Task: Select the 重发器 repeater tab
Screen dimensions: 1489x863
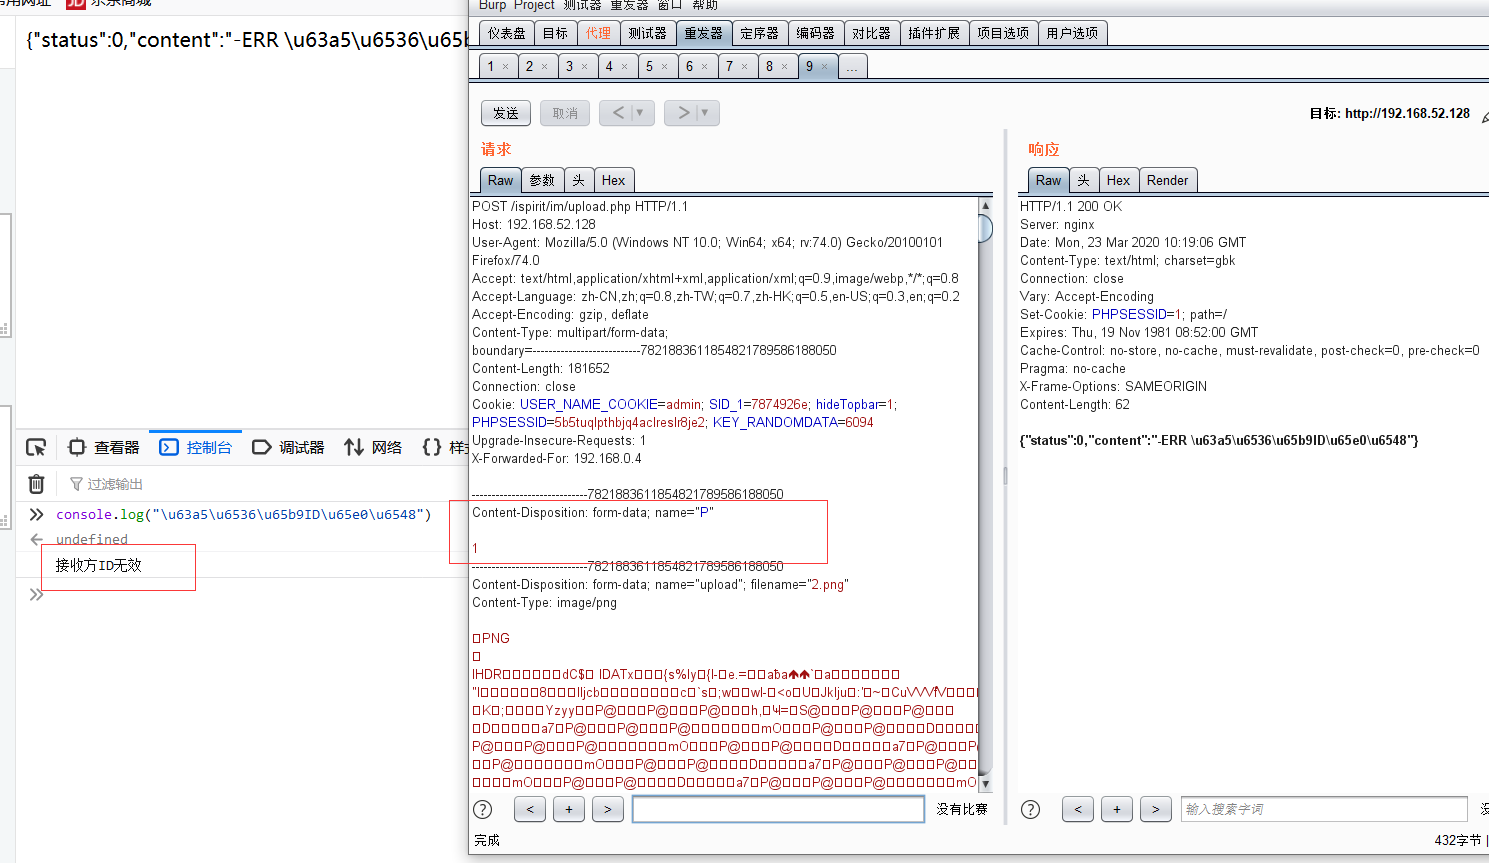Action: (704, 33)
